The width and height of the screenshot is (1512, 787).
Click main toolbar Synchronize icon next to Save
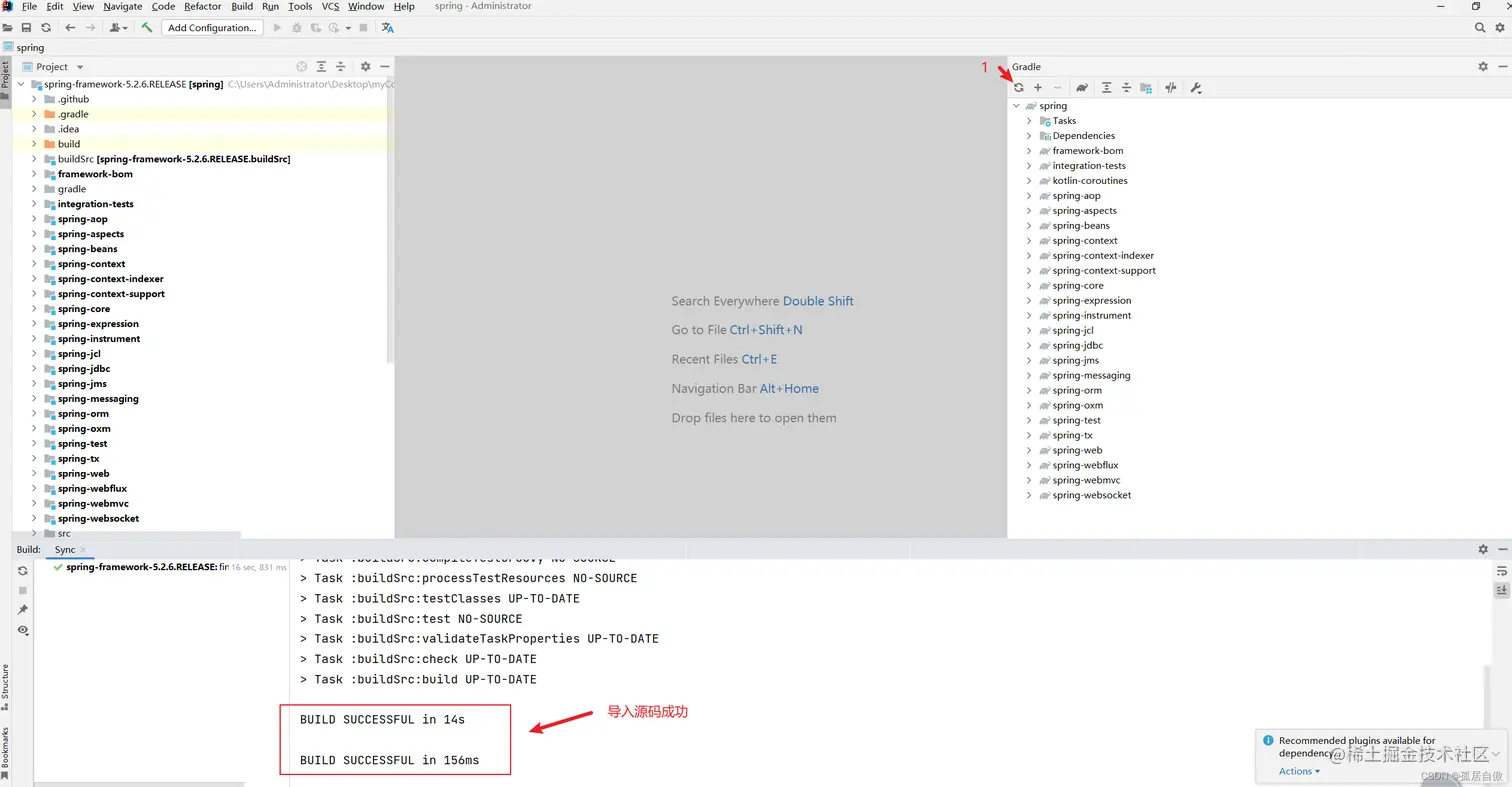click(45, 28)
